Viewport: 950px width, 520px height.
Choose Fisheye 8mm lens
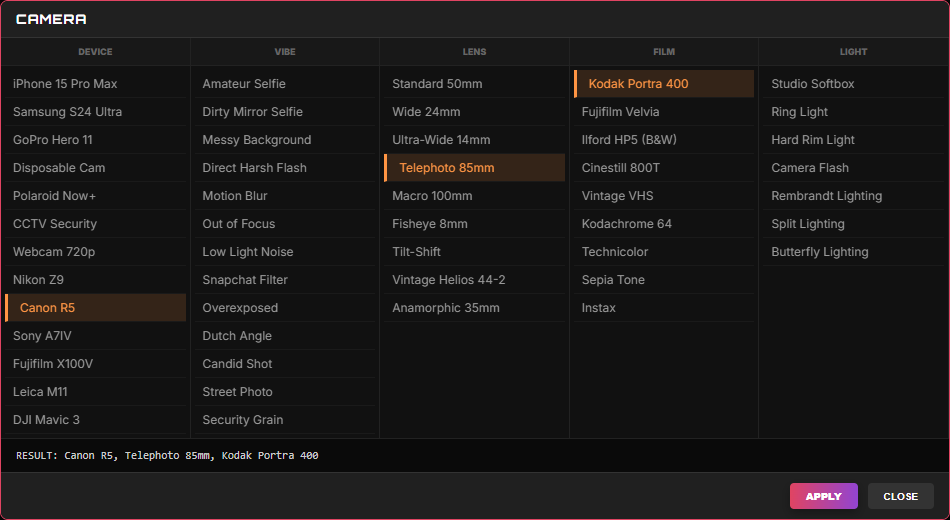tap(474, 224)
